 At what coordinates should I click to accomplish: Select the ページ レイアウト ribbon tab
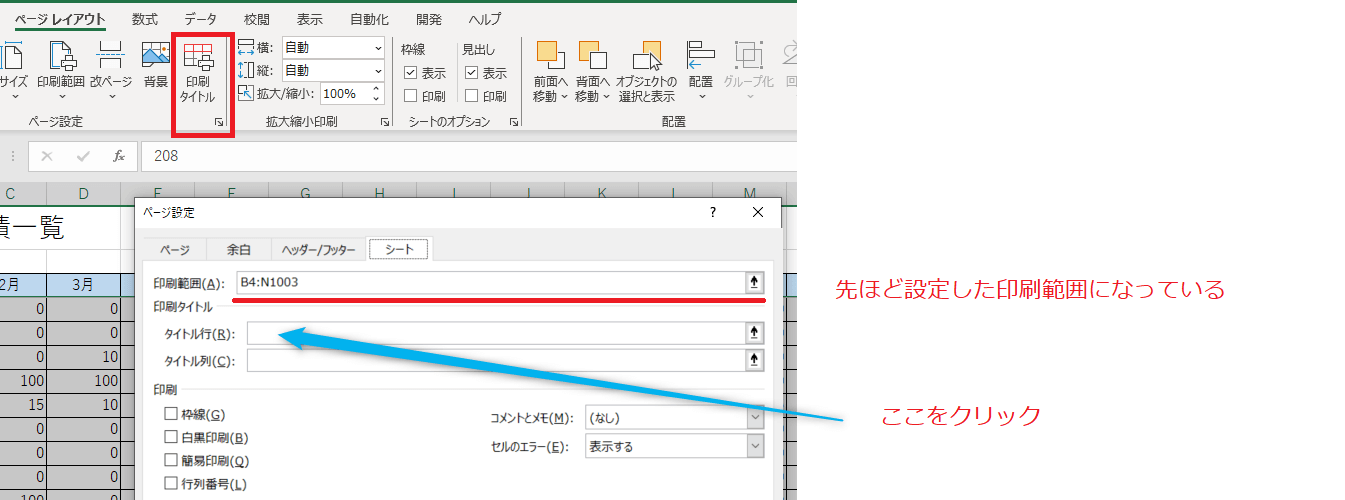pyautogui.click(x=60, y=19)
